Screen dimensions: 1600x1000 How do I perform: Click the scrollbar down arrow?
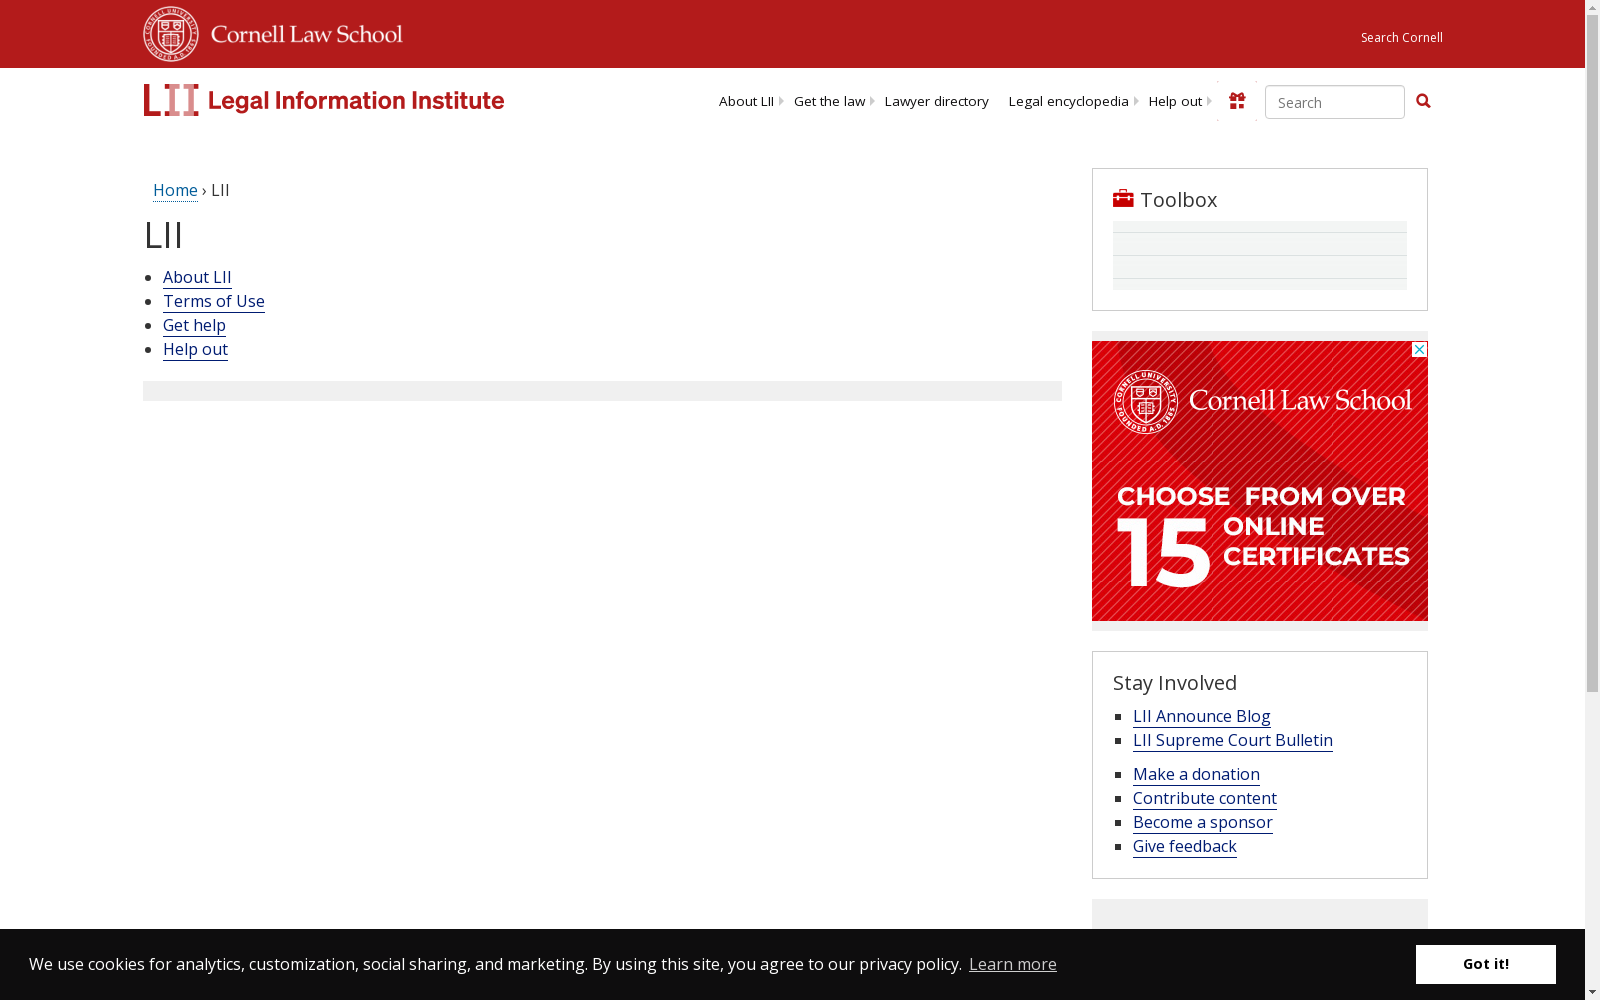[1592, 992]
